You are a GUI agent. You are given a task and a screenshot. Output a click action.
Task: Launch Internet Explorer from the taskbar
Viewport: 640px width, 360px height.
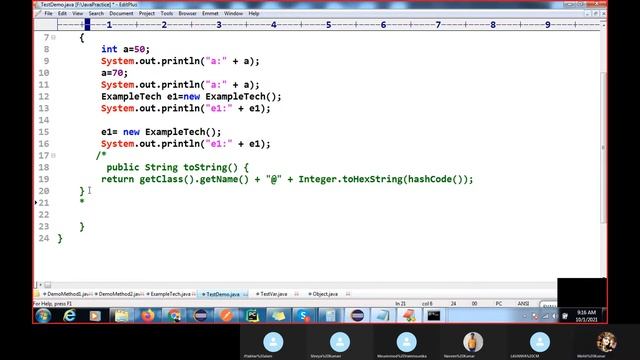(x=69, y=316)
